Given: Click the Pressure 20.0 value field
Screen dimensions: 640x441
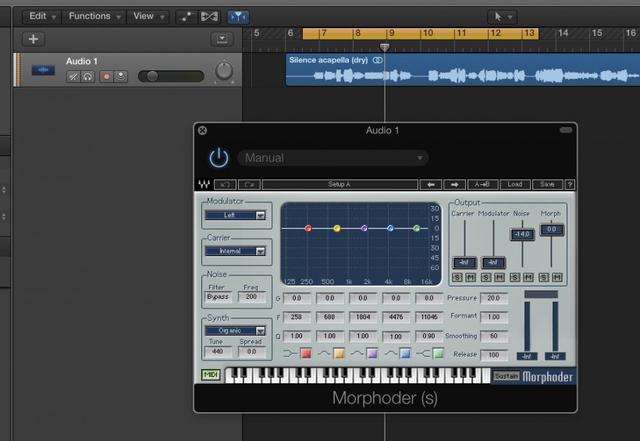Looking at the screenshot, I should point(494,298).
